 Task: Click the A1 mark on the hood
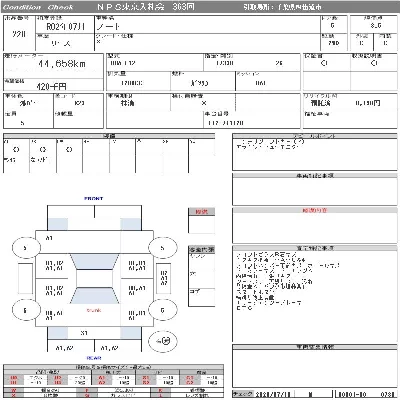(49, 238)
